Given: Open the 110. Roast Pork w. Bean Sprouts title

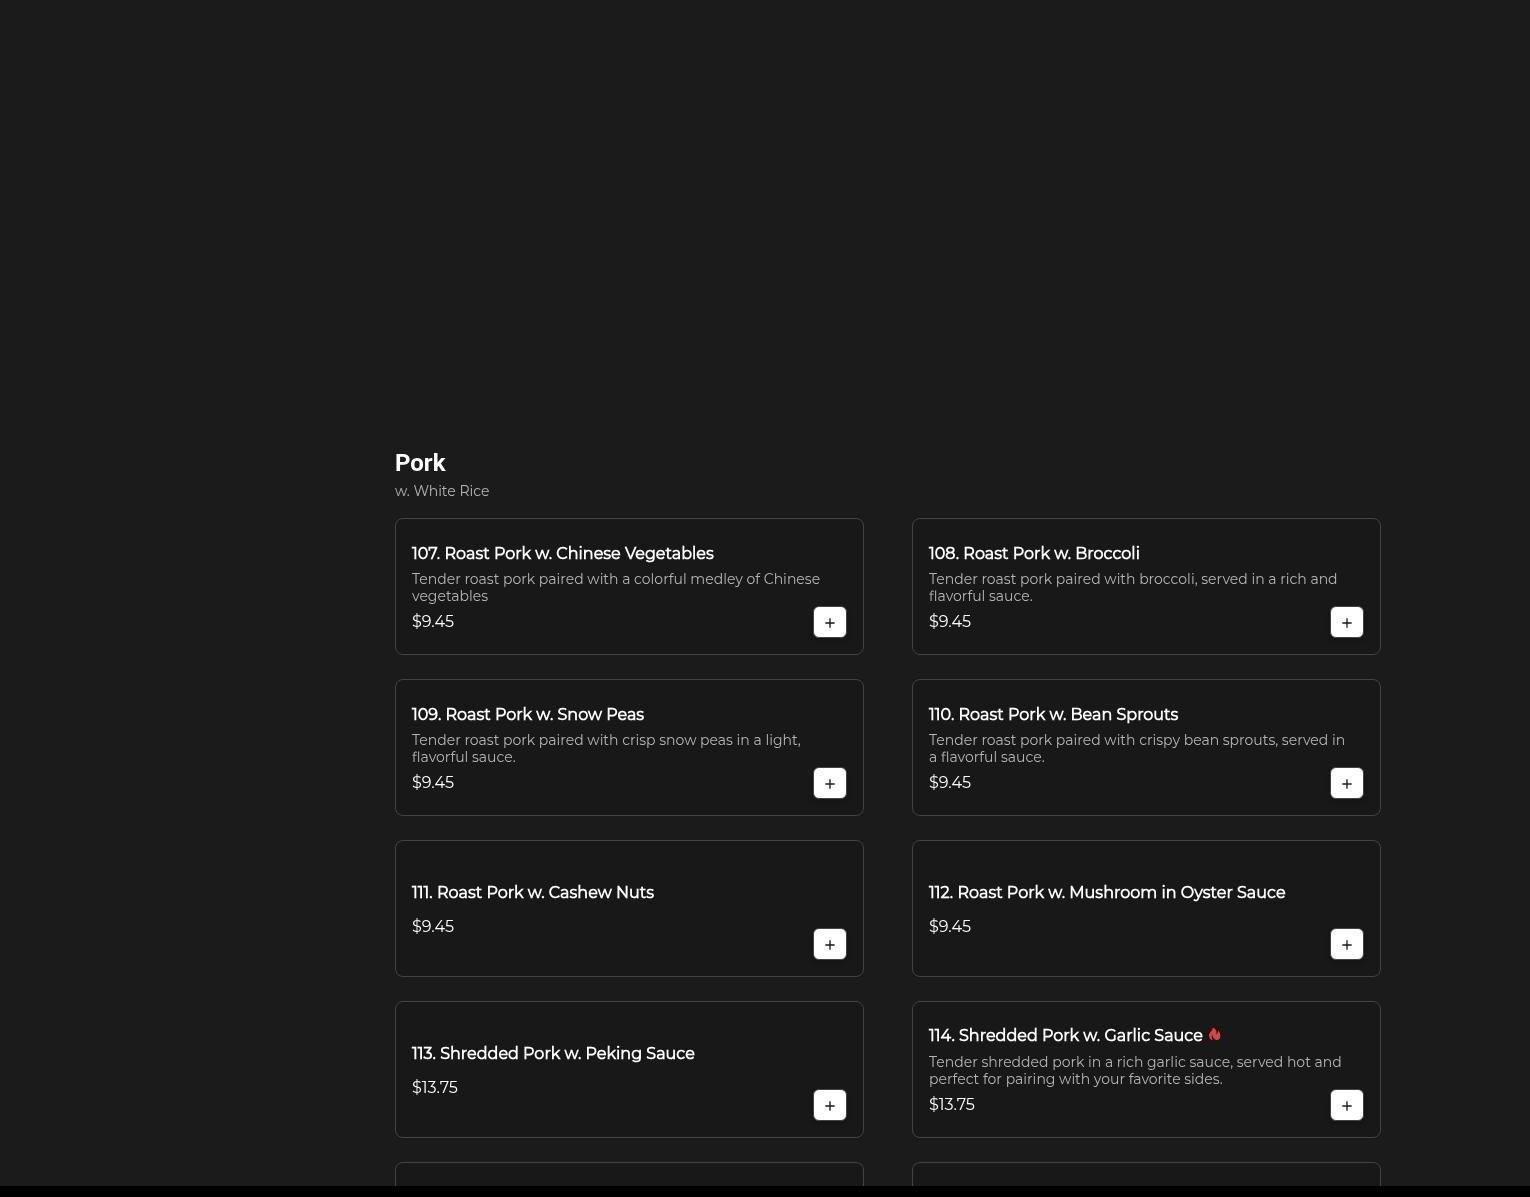Looking at the screenshot, I should coord(1053,715).
